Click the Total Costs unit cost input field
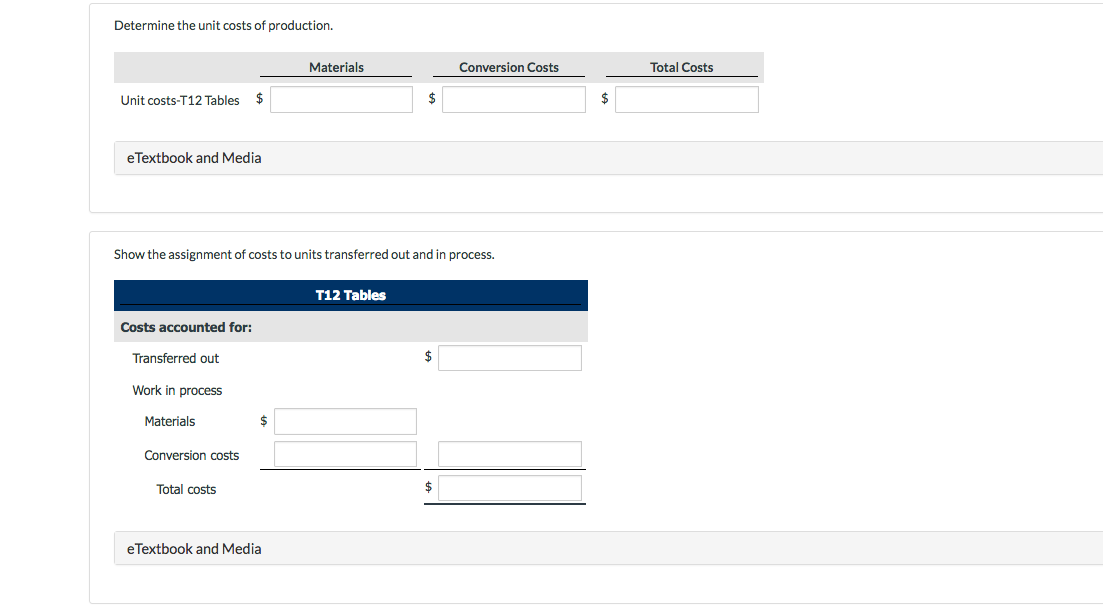 (686, 99)
